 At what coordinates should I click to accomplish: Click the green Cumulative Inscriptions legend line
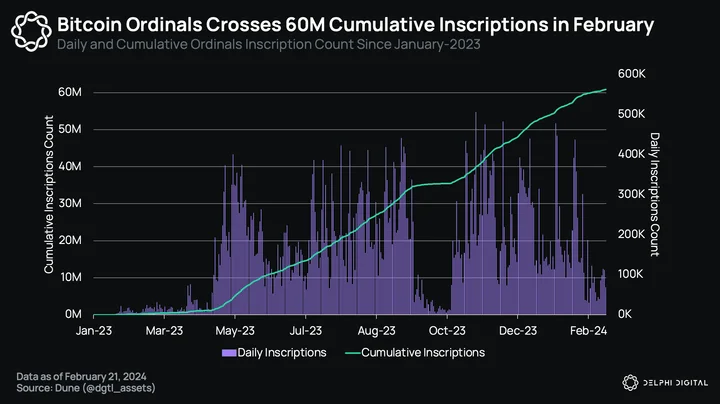click(352, 353)
